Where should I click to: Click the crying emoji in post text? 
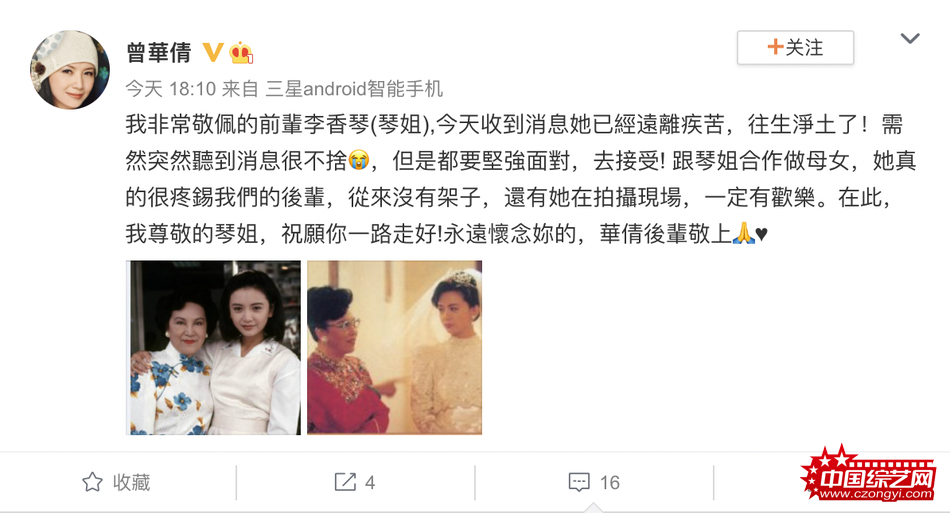pyautogui.click(x=359, y=161)
